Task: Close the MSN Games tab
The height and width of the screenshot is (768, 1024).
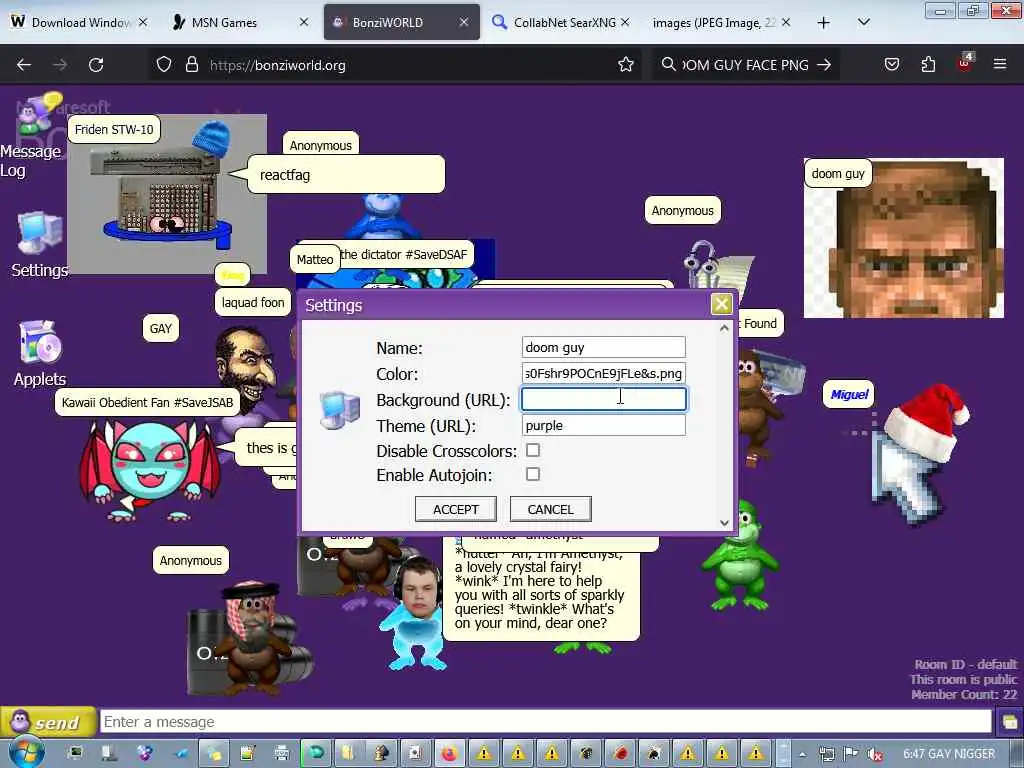Action: pos(304,22)
